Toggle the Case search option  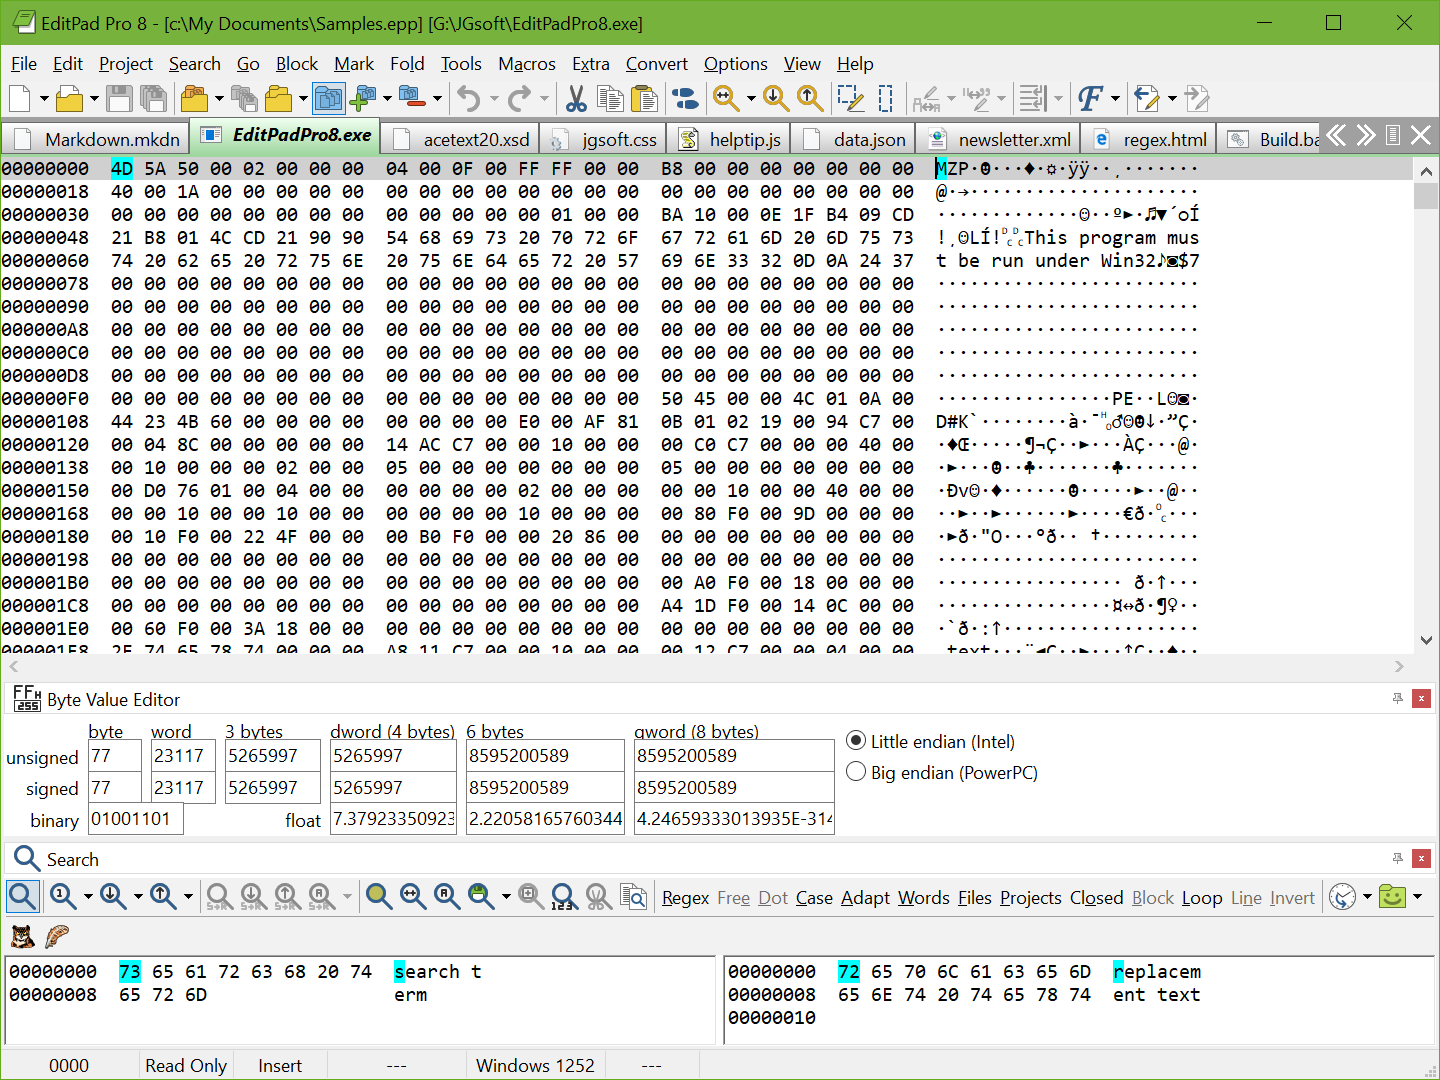pyautogui.click(x=814, y=898)
